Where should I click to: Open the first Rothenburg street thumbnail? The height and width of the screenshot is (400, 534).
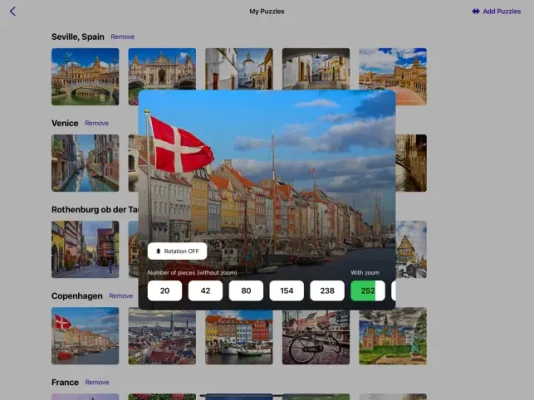85,249
